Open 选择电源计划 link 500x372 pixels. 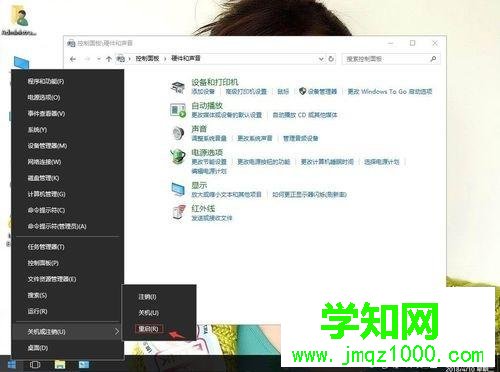(381, 162)
